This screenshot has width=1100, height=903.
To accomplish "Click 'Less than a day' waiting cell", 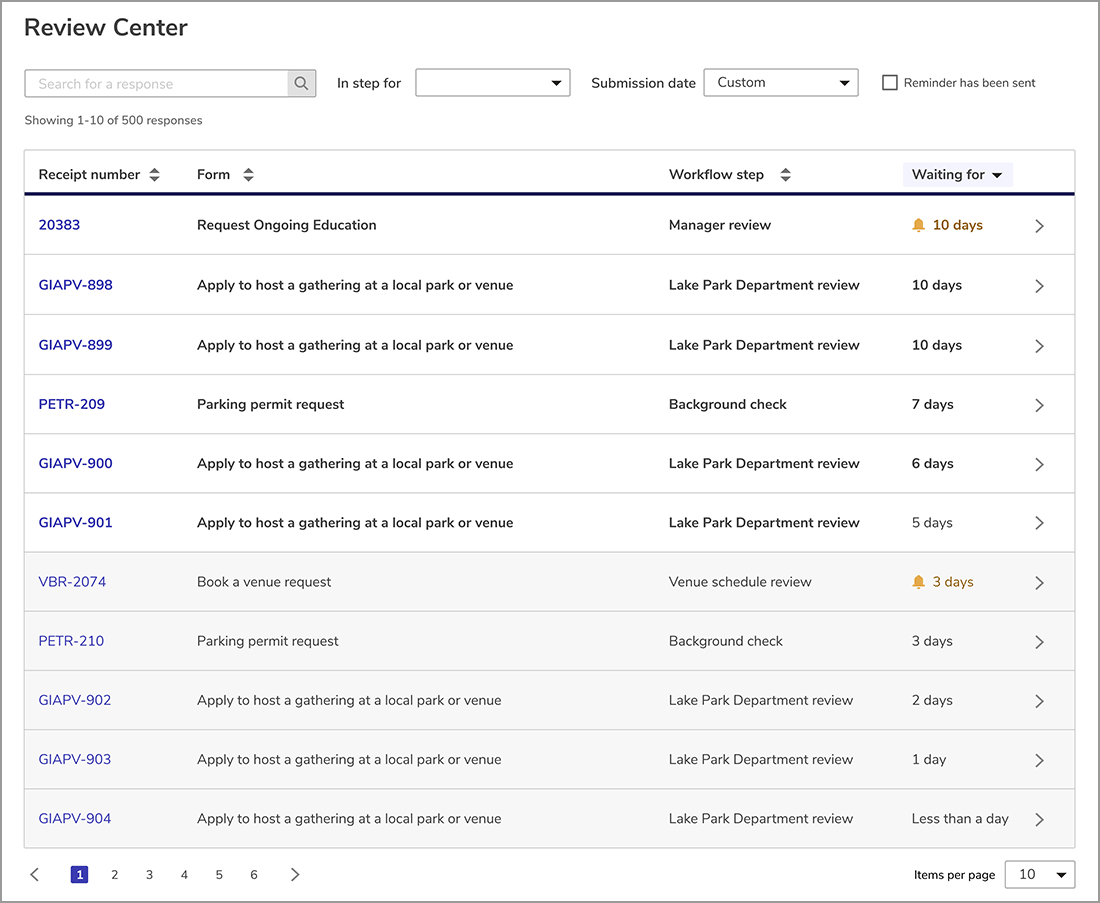I will (x=960, y=818).
